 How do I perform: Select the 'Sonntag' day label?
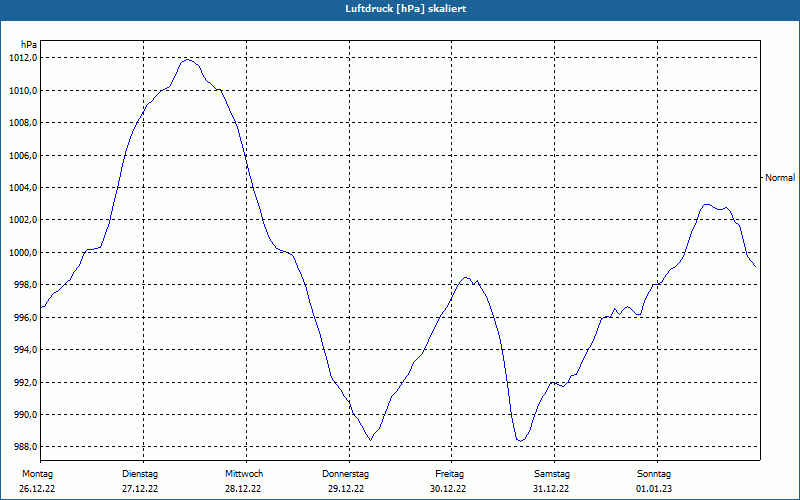(654, 474)
